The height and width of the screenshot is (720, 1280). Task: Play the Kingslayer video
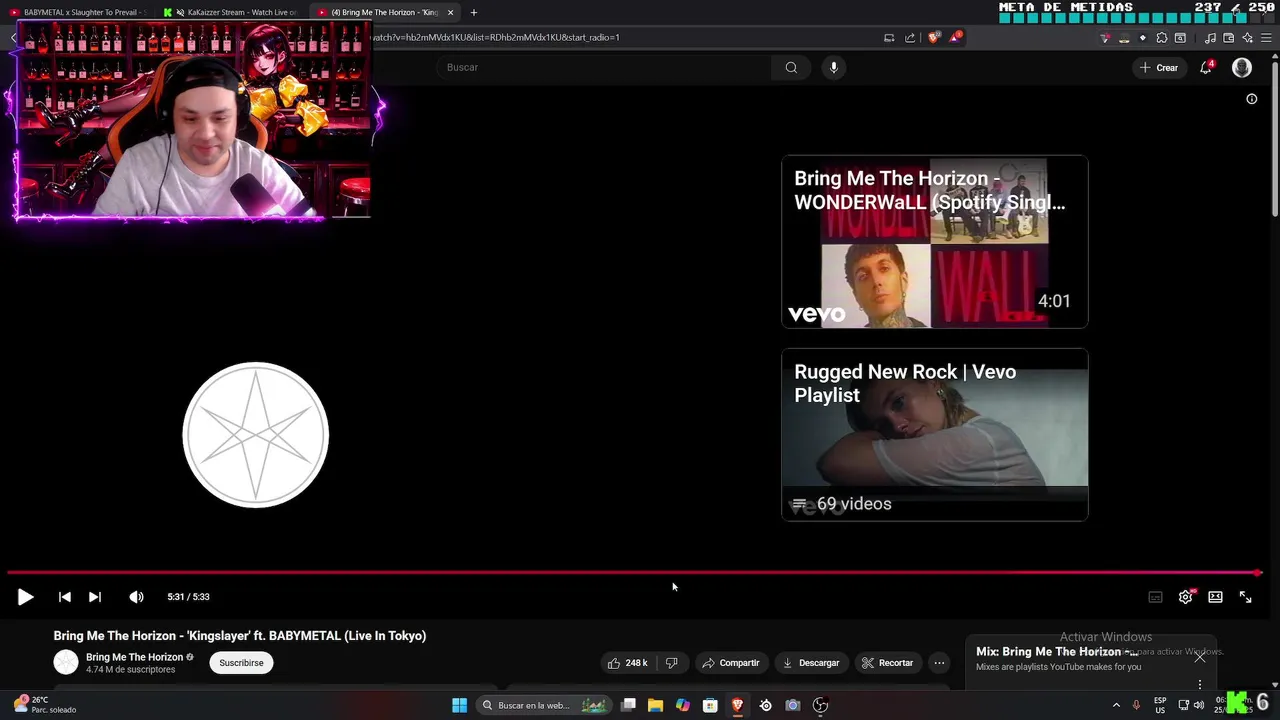(25, 597)
